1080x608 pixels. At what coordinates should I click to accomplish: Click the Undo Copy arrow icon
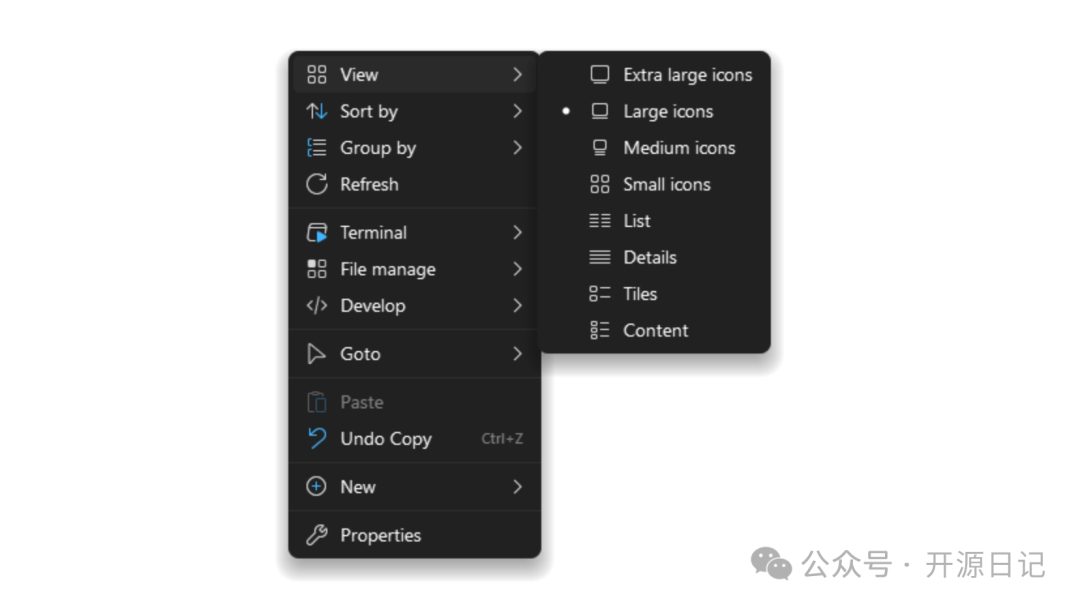coord(317,438)
